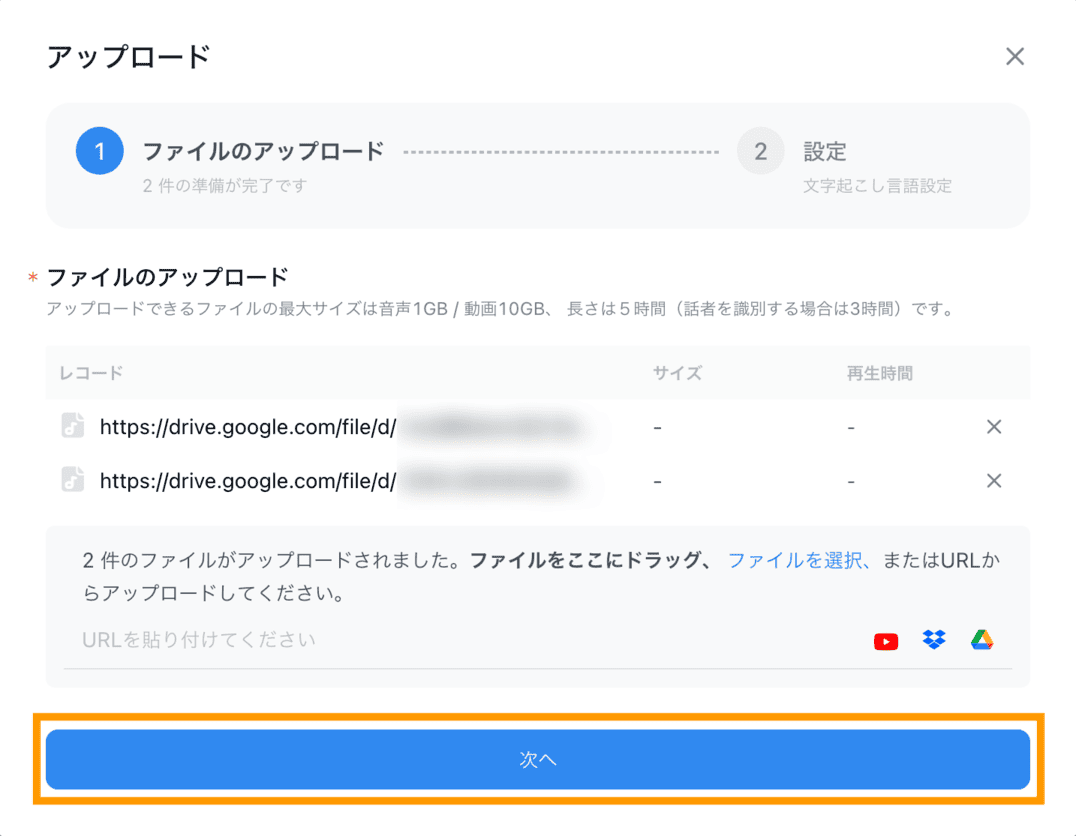Viewport: 1076px width, 836px height.
Task: Click the audio file icon in first row
Action: tap(73, 426)
